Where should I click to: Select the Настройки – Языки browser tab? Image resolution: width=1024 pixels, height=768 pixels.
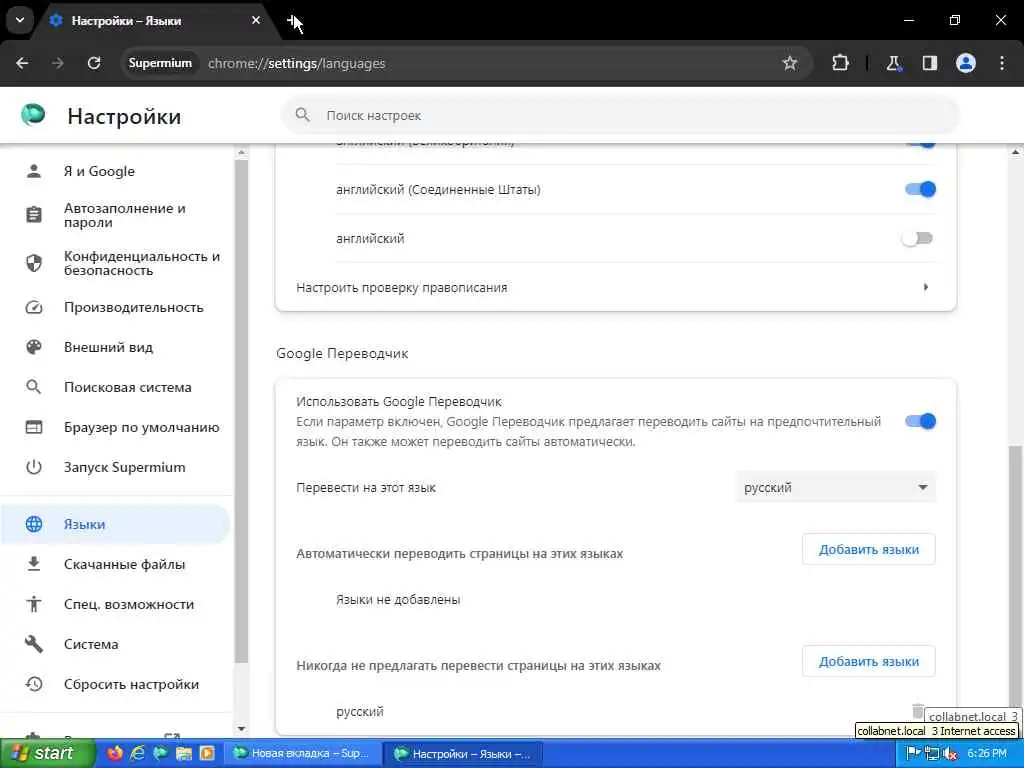coord(157,21)
